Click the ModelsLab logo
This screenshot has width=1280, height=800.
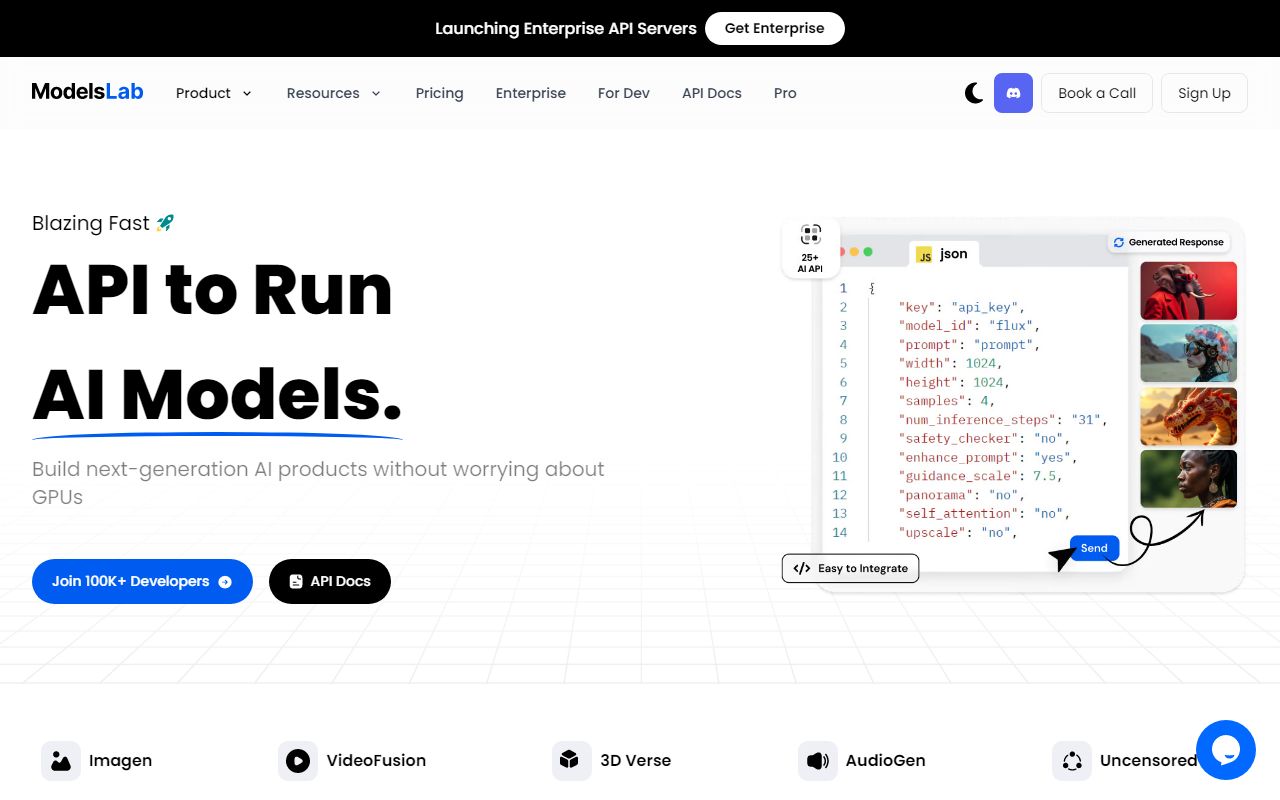pos(88,92)
